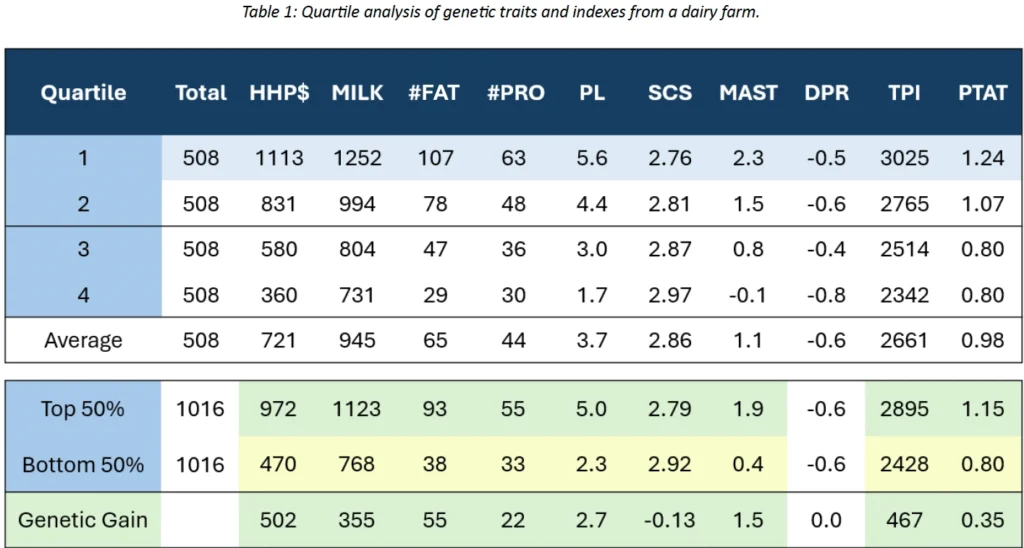Image resolution: width=1024 pixels, height=548 pixels.
Task: Click the HHP$ value 1113
Action: pos(279,158)
